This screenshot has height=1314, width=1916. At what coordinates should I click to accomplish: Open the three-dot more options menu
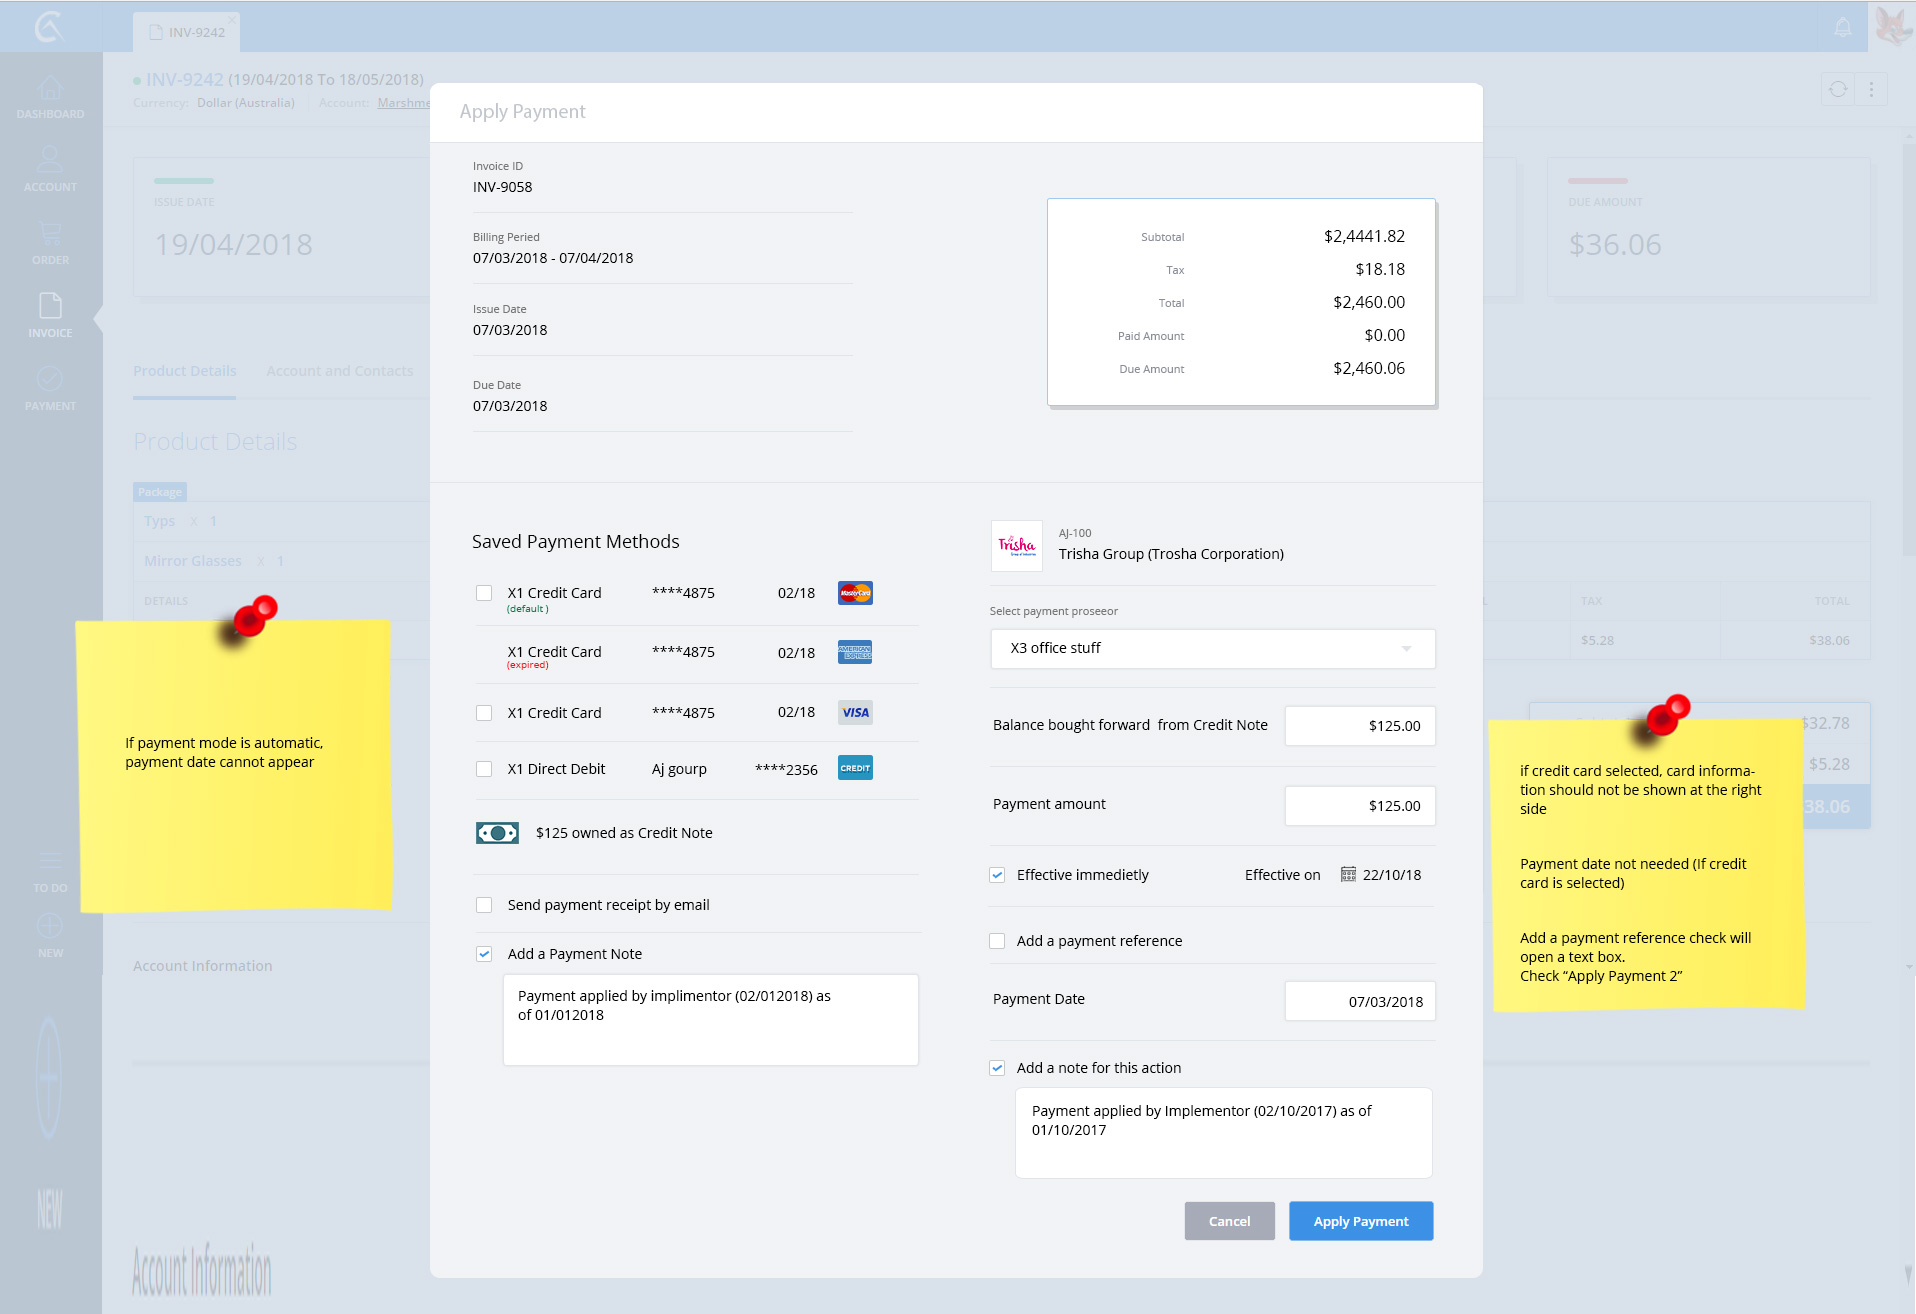[1871, 90]
